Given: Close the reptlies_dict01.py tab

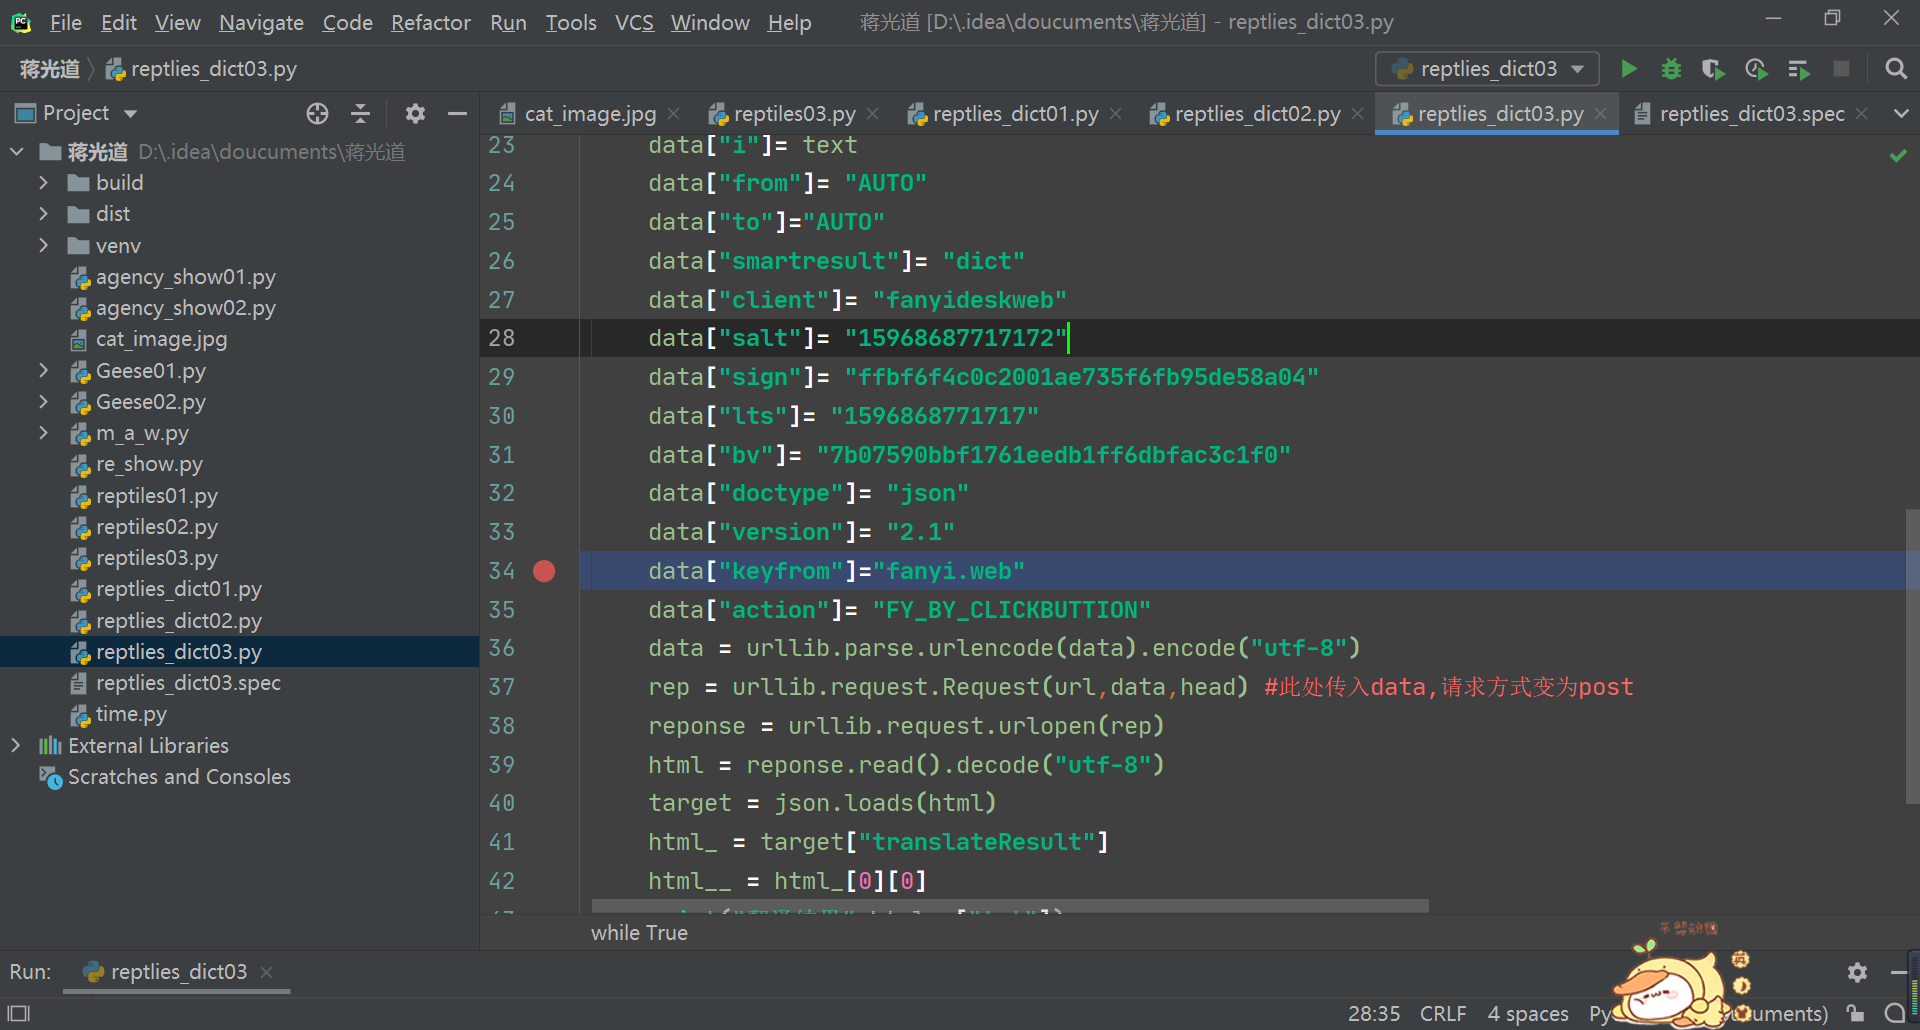Looking at the screenshot, I should (1116, 114).
